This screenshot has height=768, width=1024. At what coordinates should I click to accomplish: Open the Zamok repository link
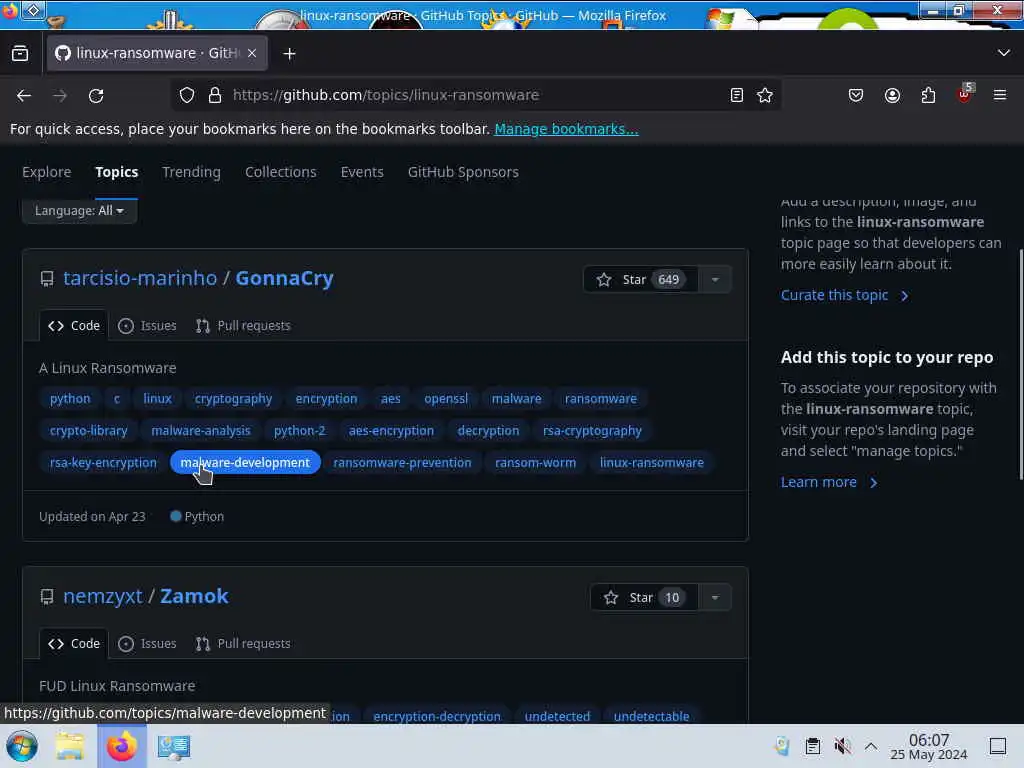point(194,596)
